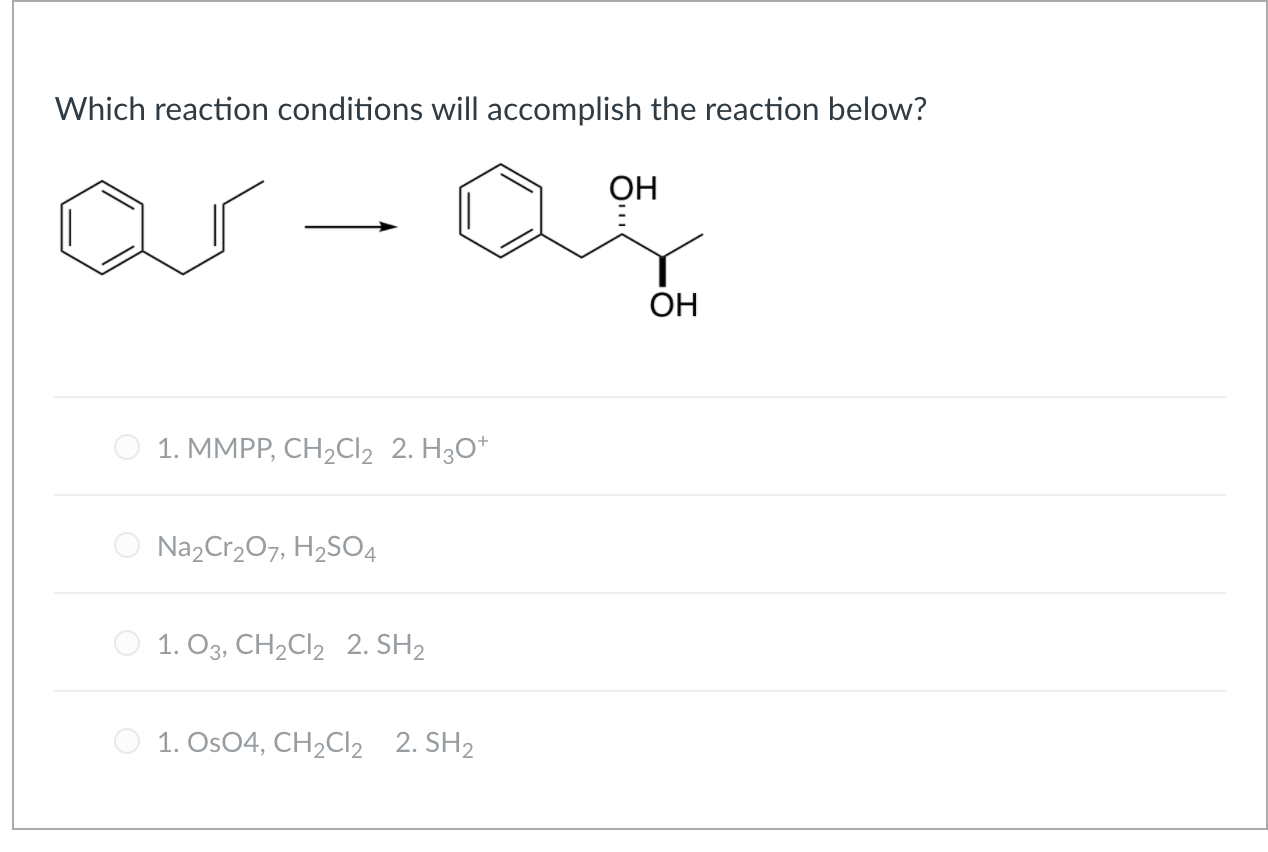Click the question text about reaction conditions
The height and width of the screenshot is (852, 1268).
coord(490,110)
